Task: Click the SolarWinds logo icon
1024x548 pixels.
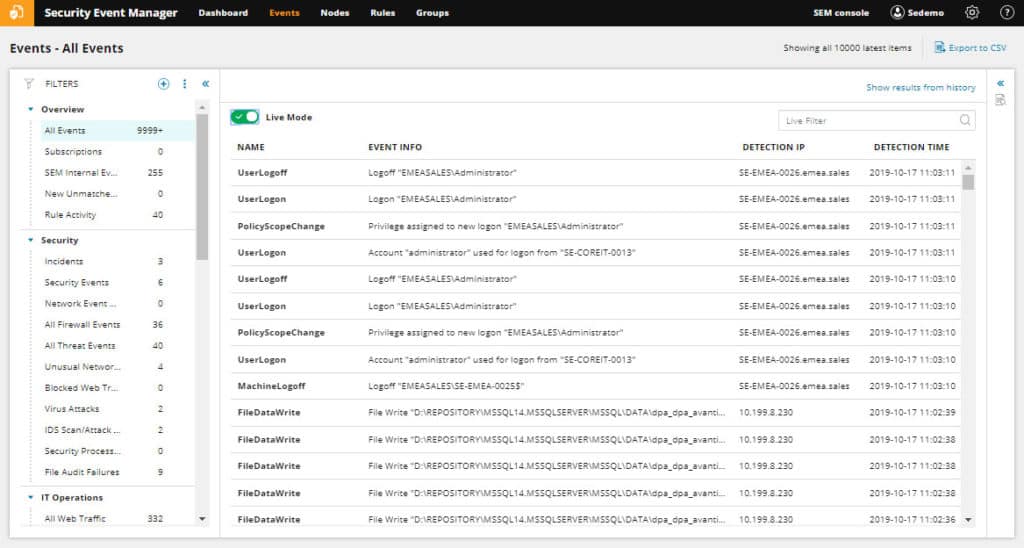Action: click(x=16, y=12)
